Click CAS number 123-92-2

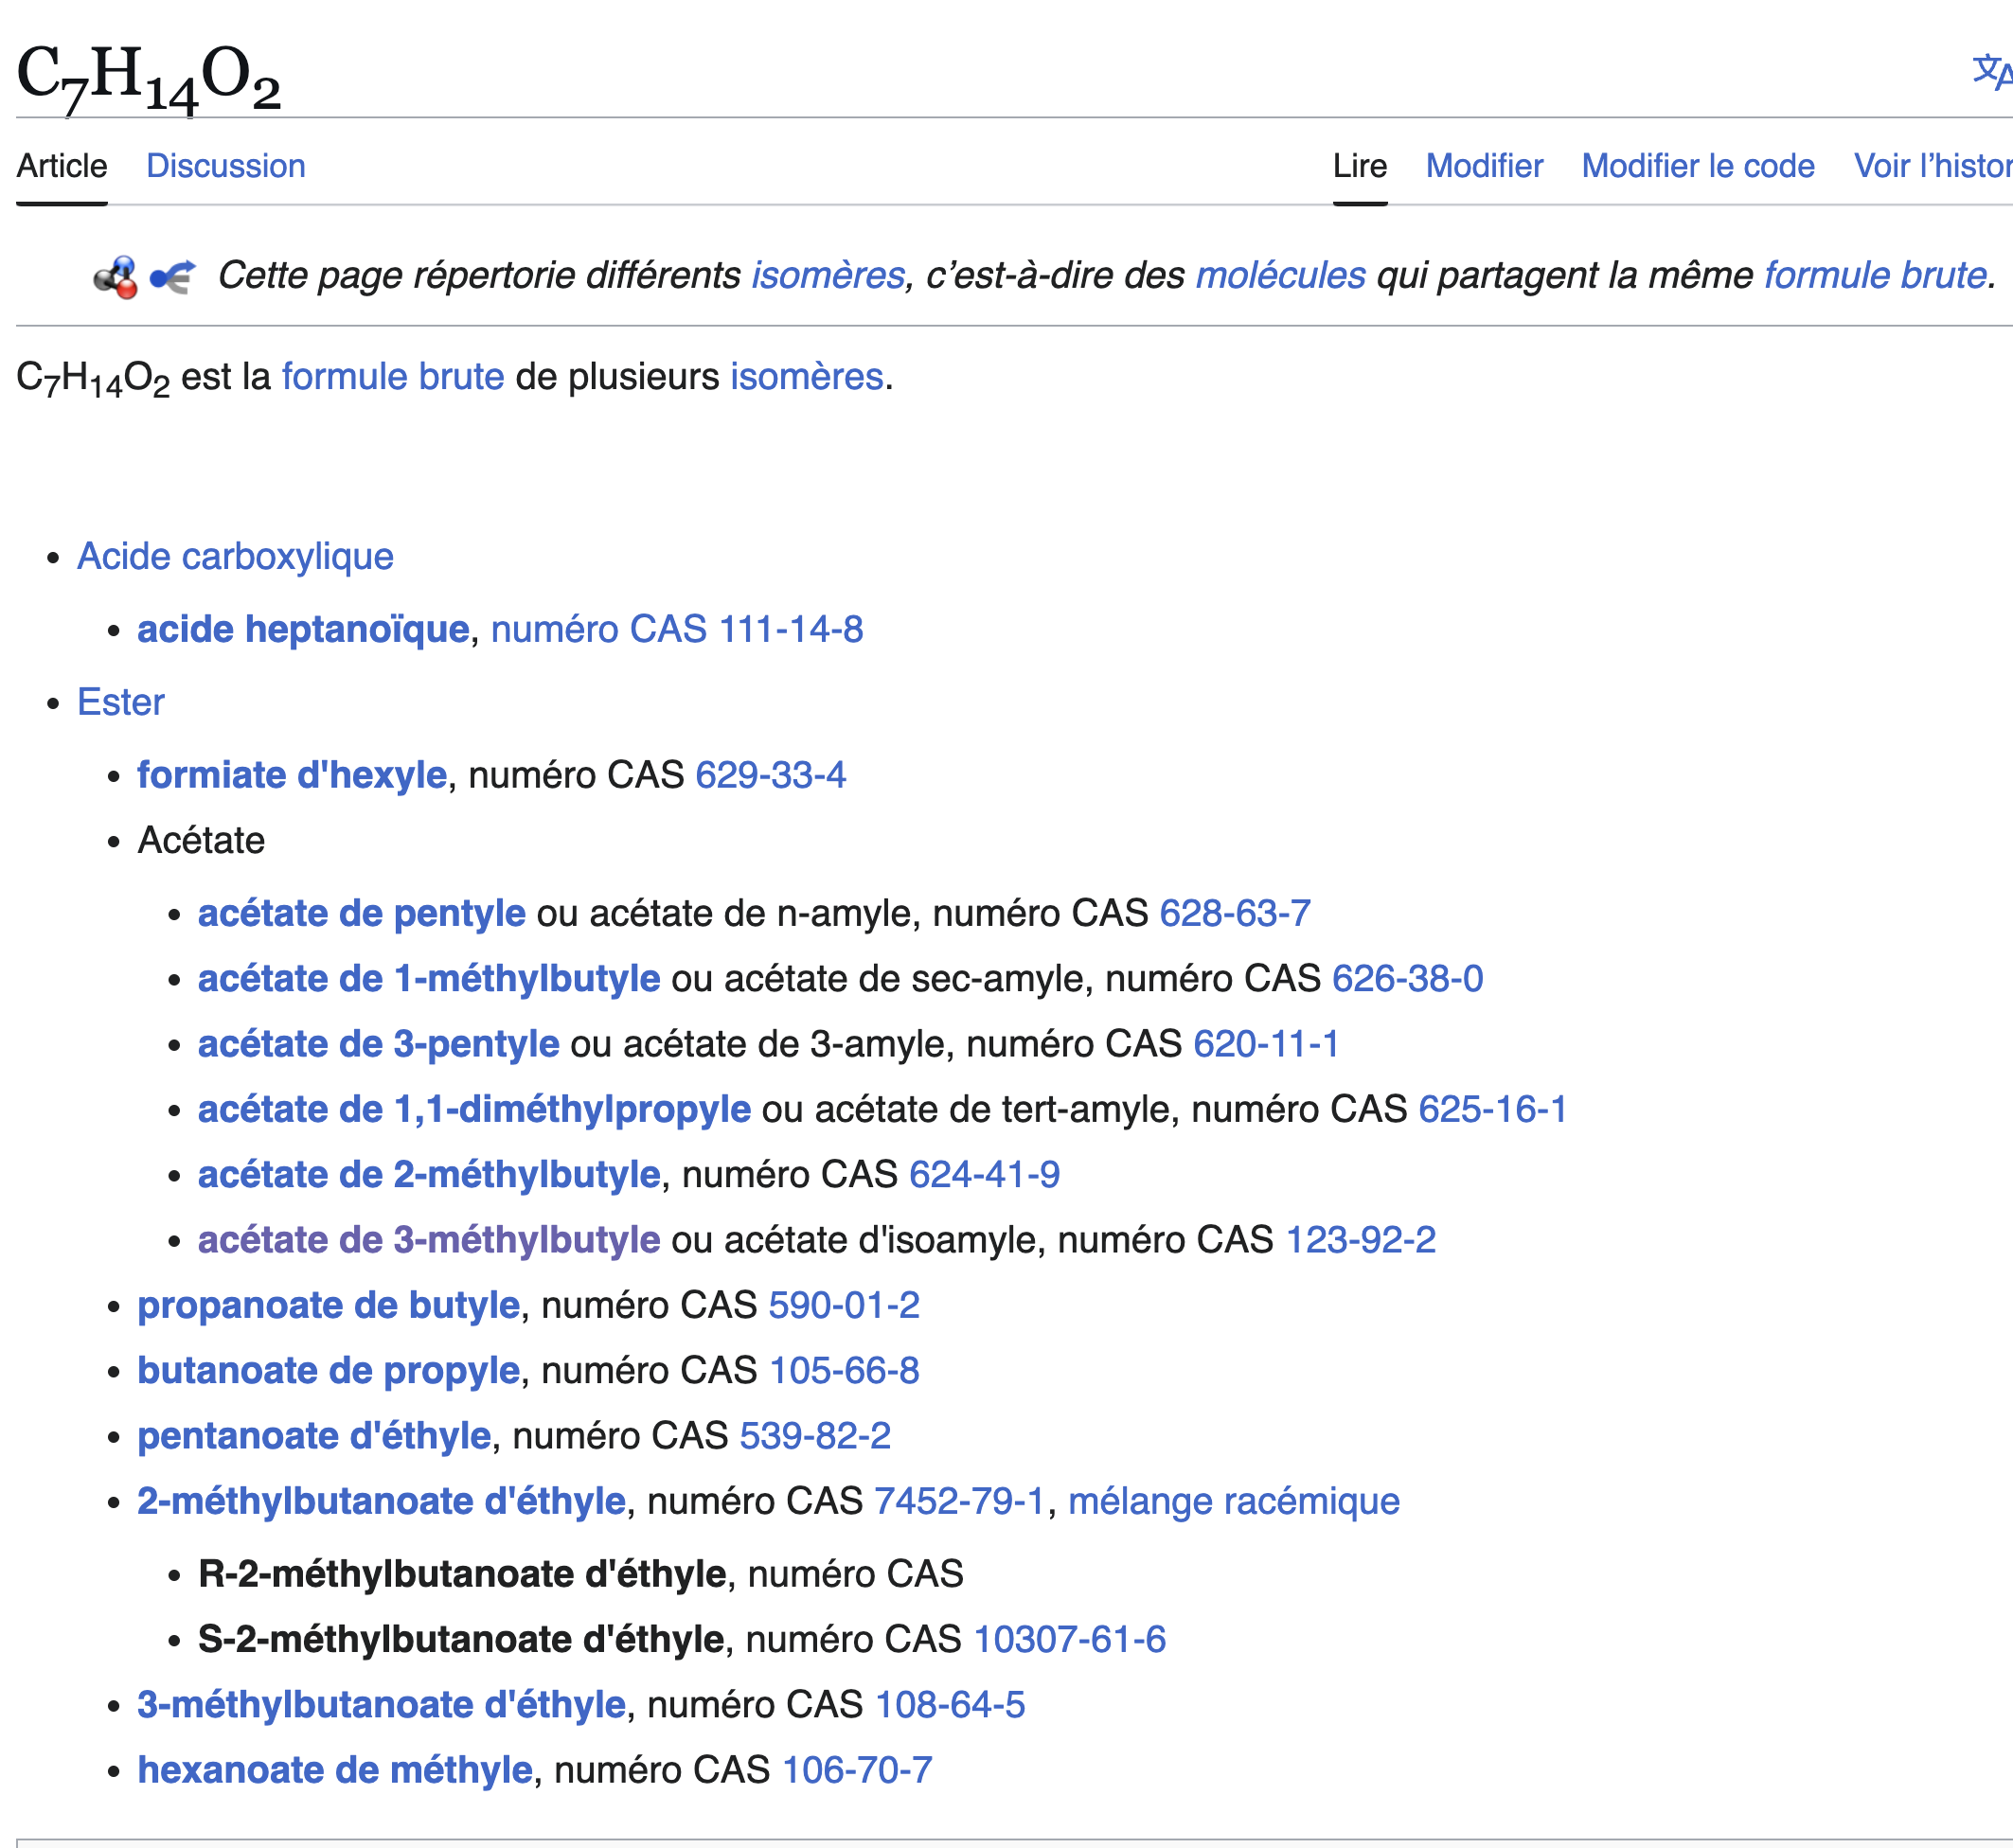[1361, 1241]
